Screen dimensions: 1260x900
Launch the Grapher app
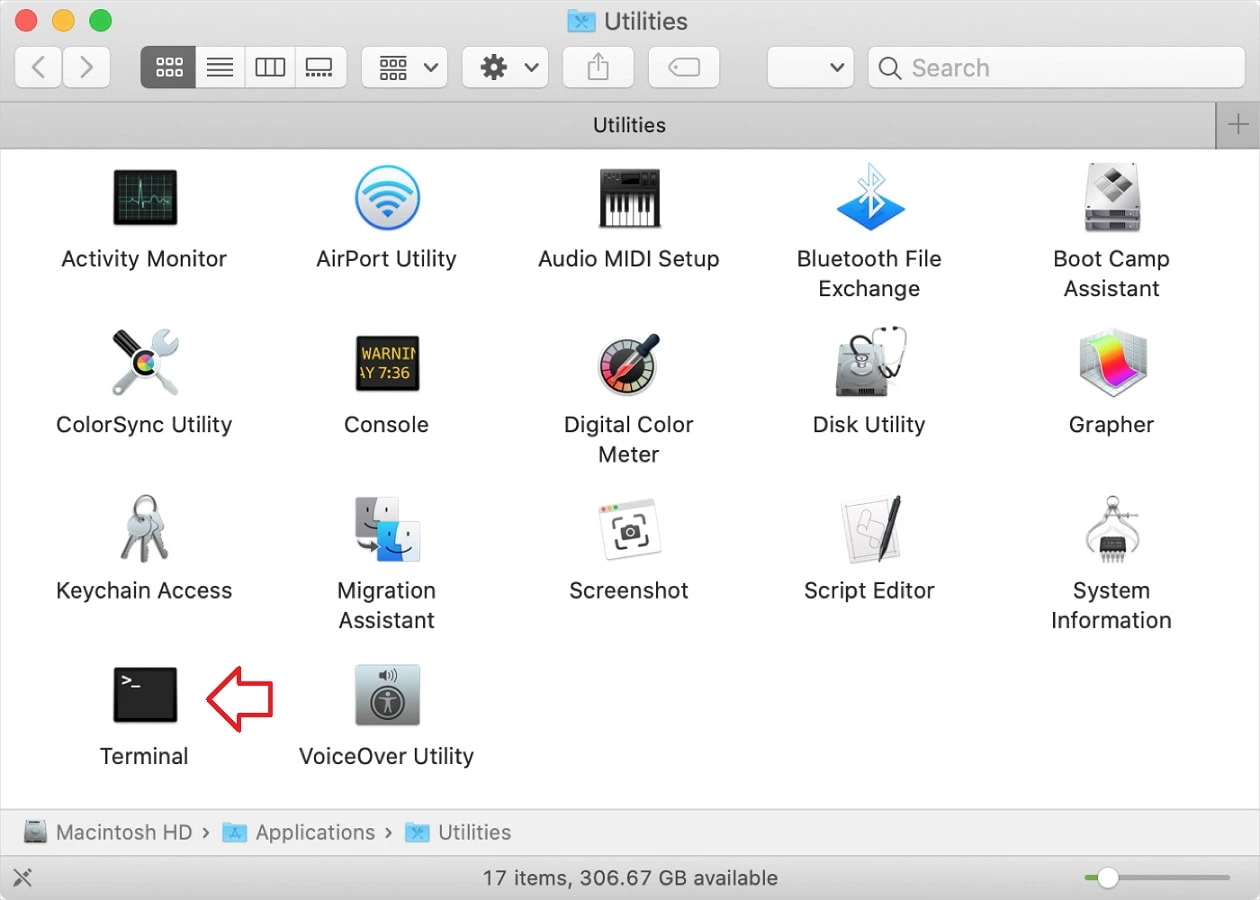coord(1112,363)
